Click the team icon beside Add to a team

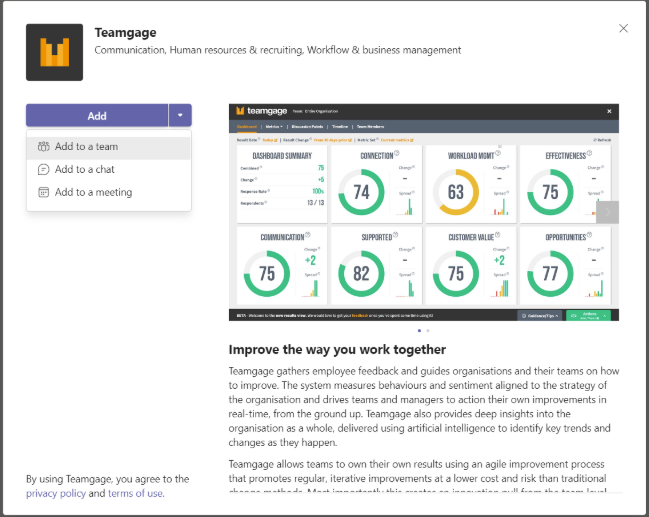[43, 146]
